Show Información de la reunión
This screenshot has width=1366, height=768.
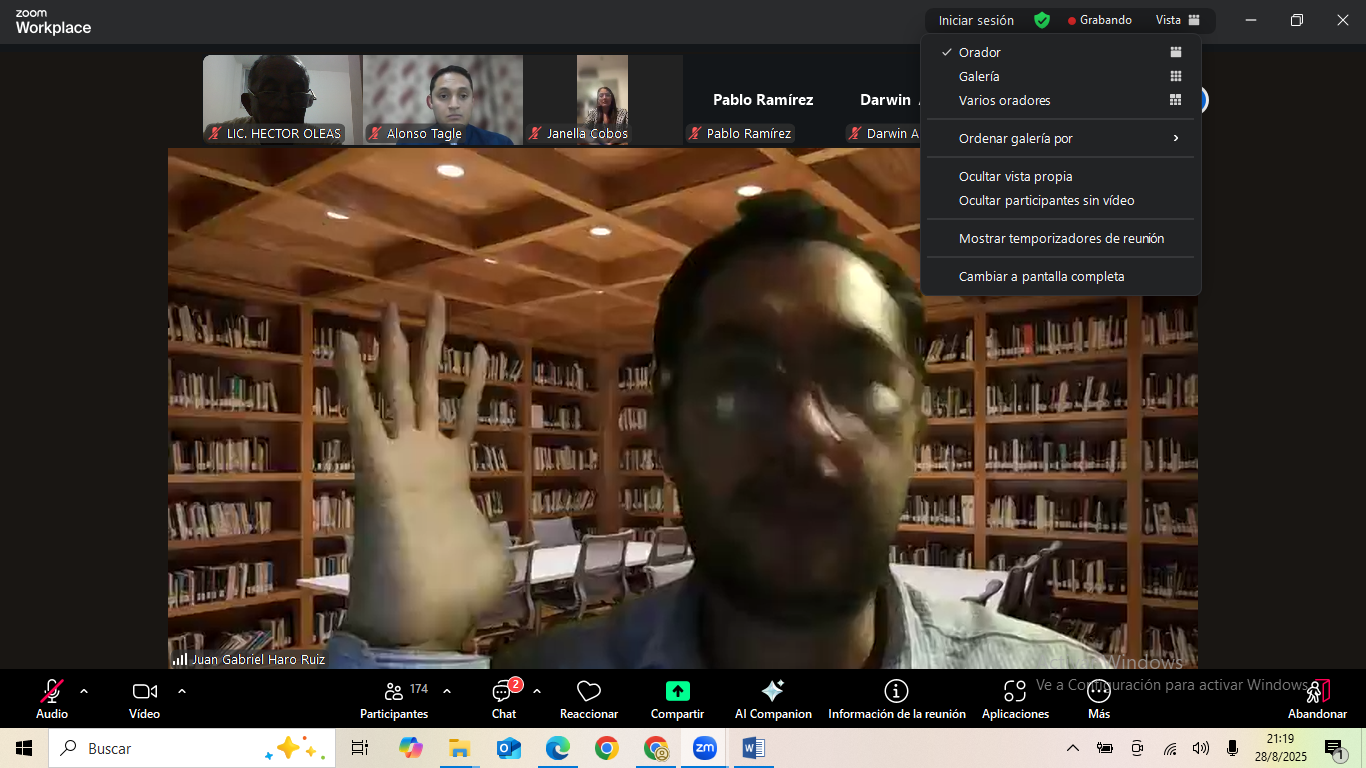point(896,692)
